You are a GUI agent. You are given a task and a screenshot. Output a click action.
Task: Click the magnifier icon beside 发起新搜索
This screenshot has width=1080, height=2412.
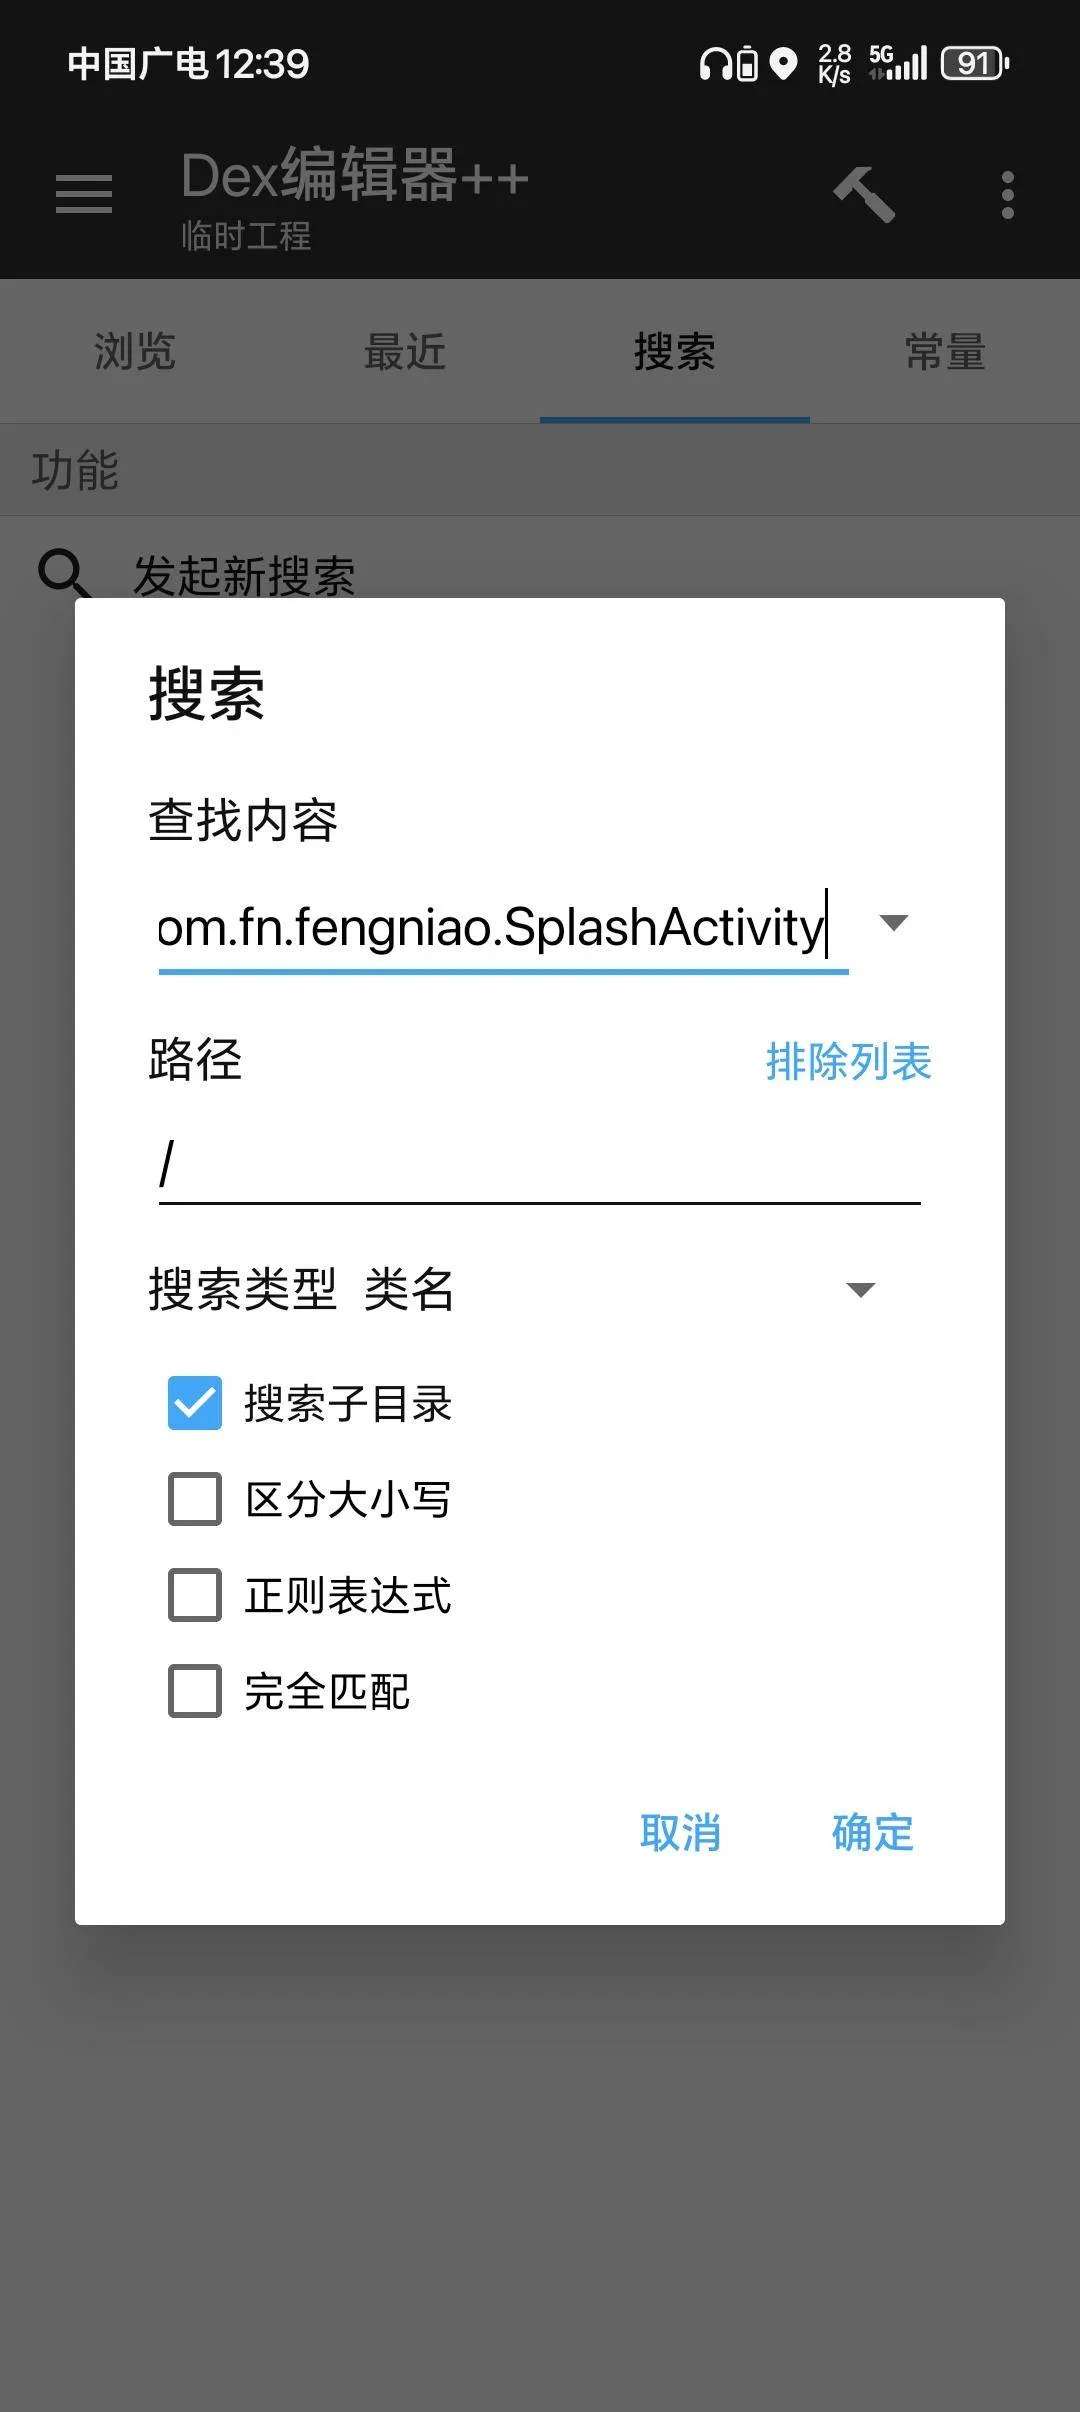[x=66, y=573]
